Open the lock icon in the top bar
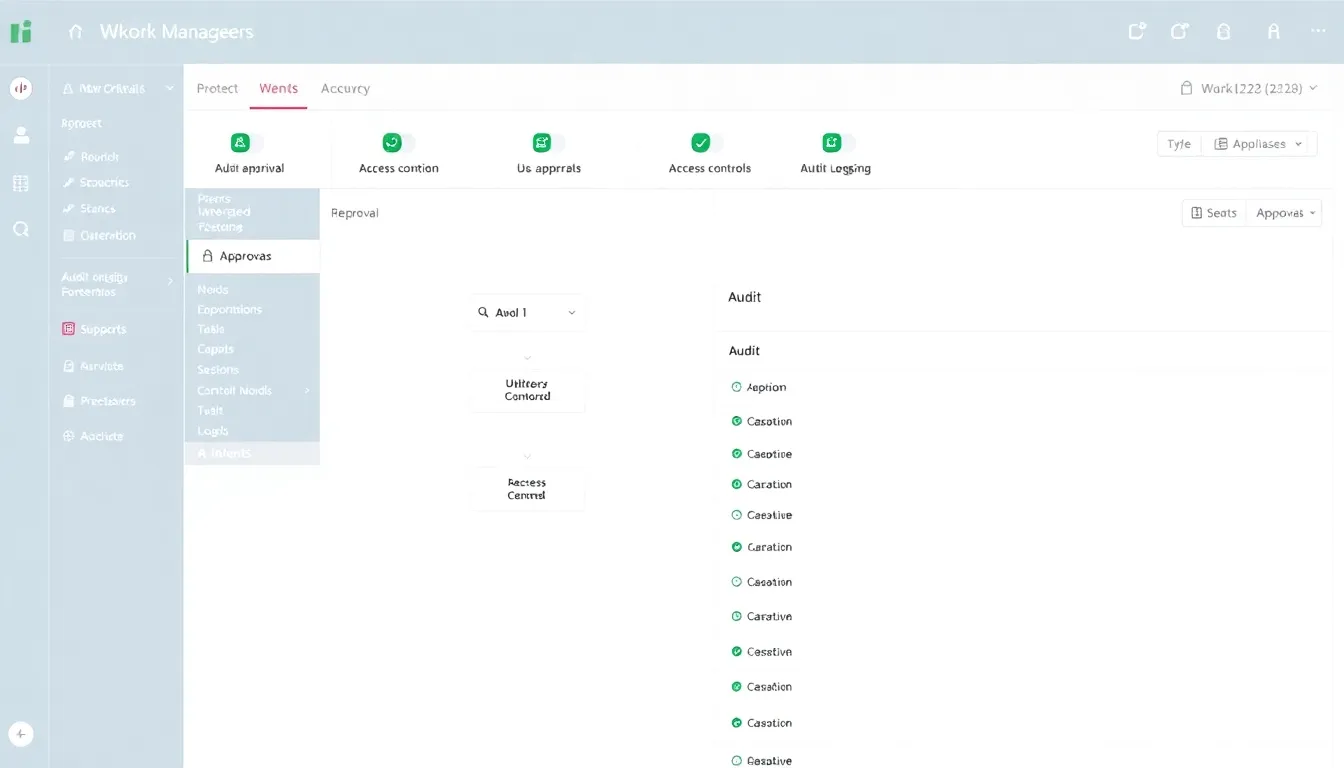This screenshot has width=1344, height=768. (1223, 31)
